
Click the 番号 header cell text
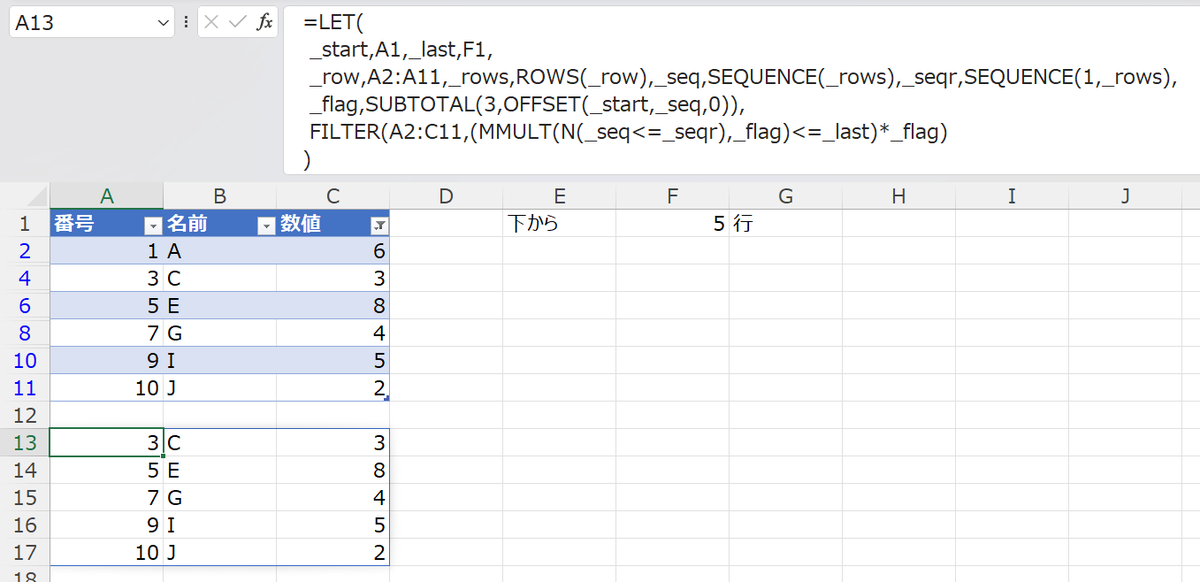pos(74,224)
